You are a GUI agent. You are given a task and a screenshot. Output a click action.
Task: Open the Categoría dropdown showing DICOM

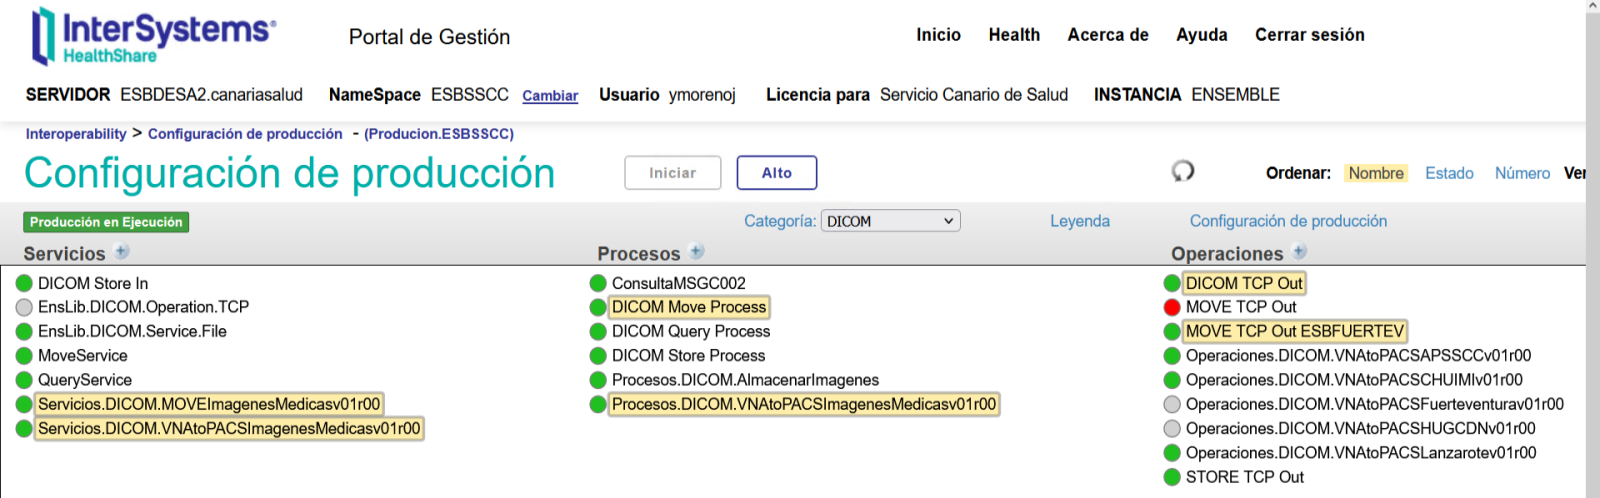coord(890,221)
